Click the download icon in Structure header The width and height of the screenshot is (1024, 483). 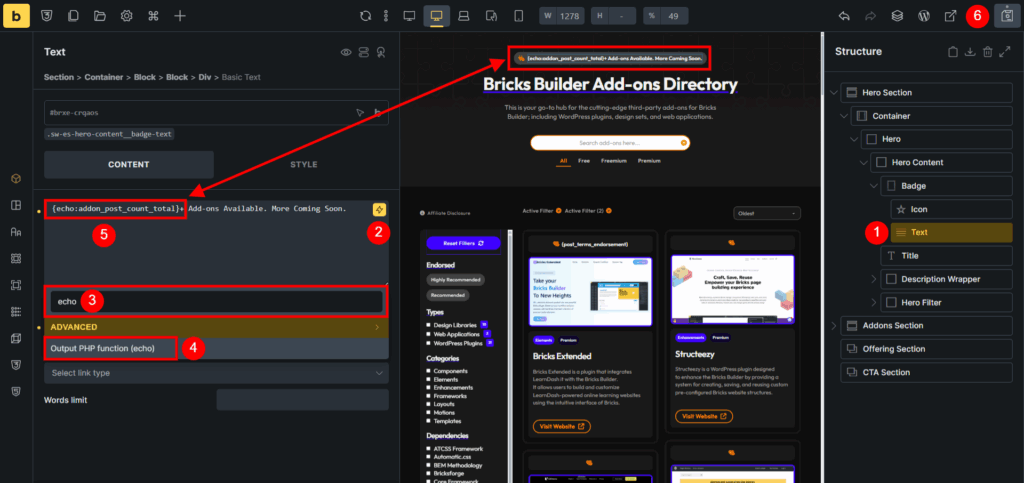pos(970,52)
